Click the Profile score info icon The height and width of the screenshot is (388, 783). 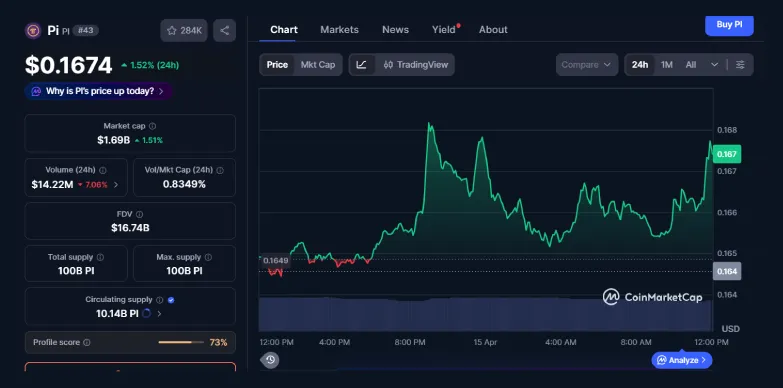87,343
